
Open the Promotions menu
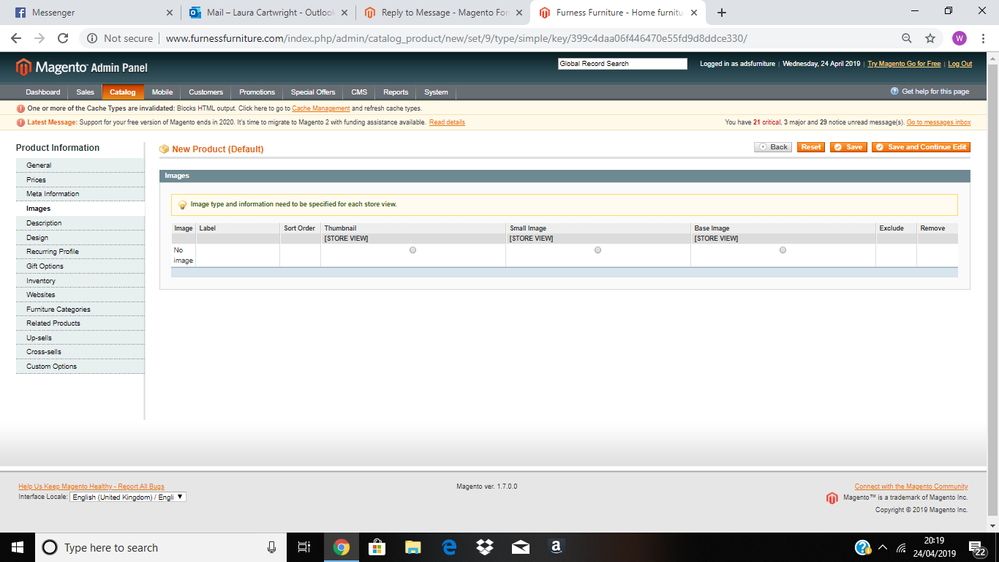(257, 92)
